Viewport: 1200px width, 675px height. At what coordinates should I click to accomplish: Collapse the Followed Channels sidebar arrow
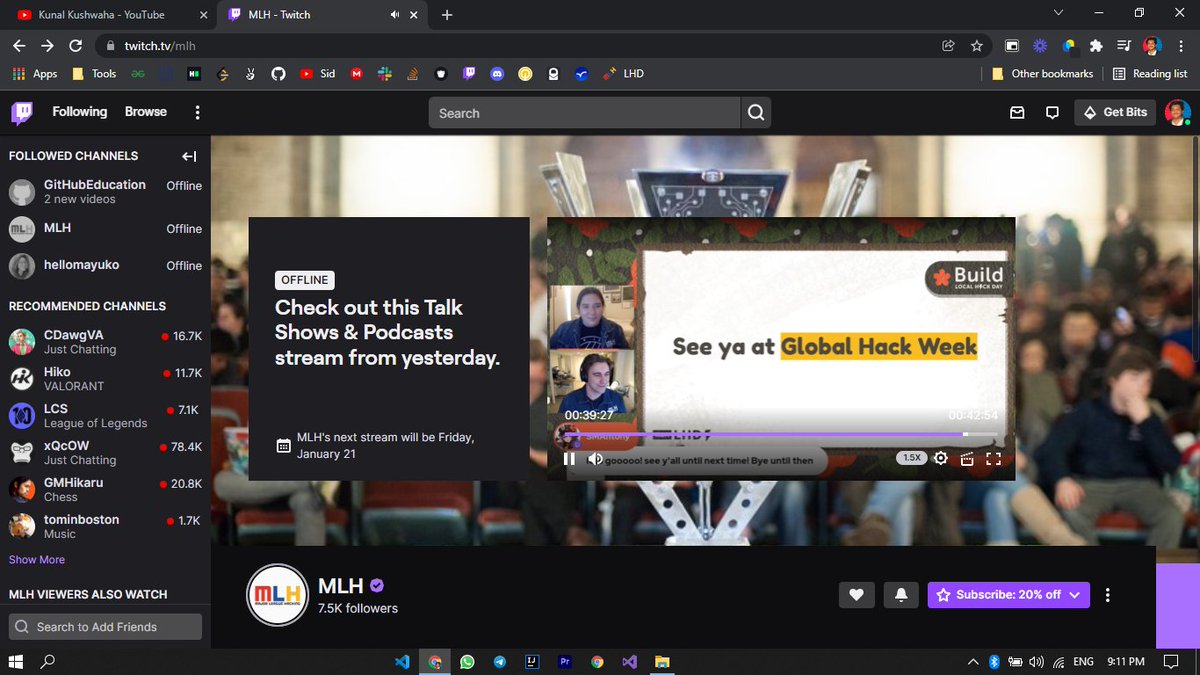coord(188,156)
